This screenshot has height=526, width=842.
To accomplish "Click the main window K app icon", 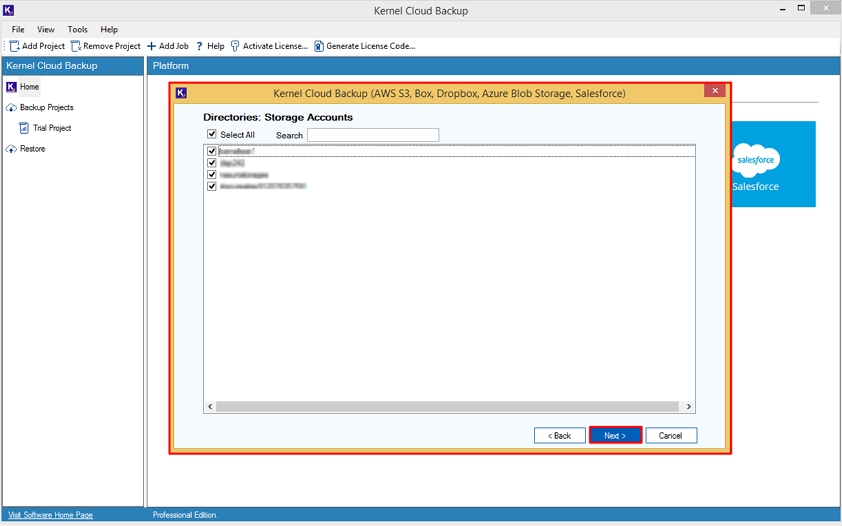I will click(8, 10).
